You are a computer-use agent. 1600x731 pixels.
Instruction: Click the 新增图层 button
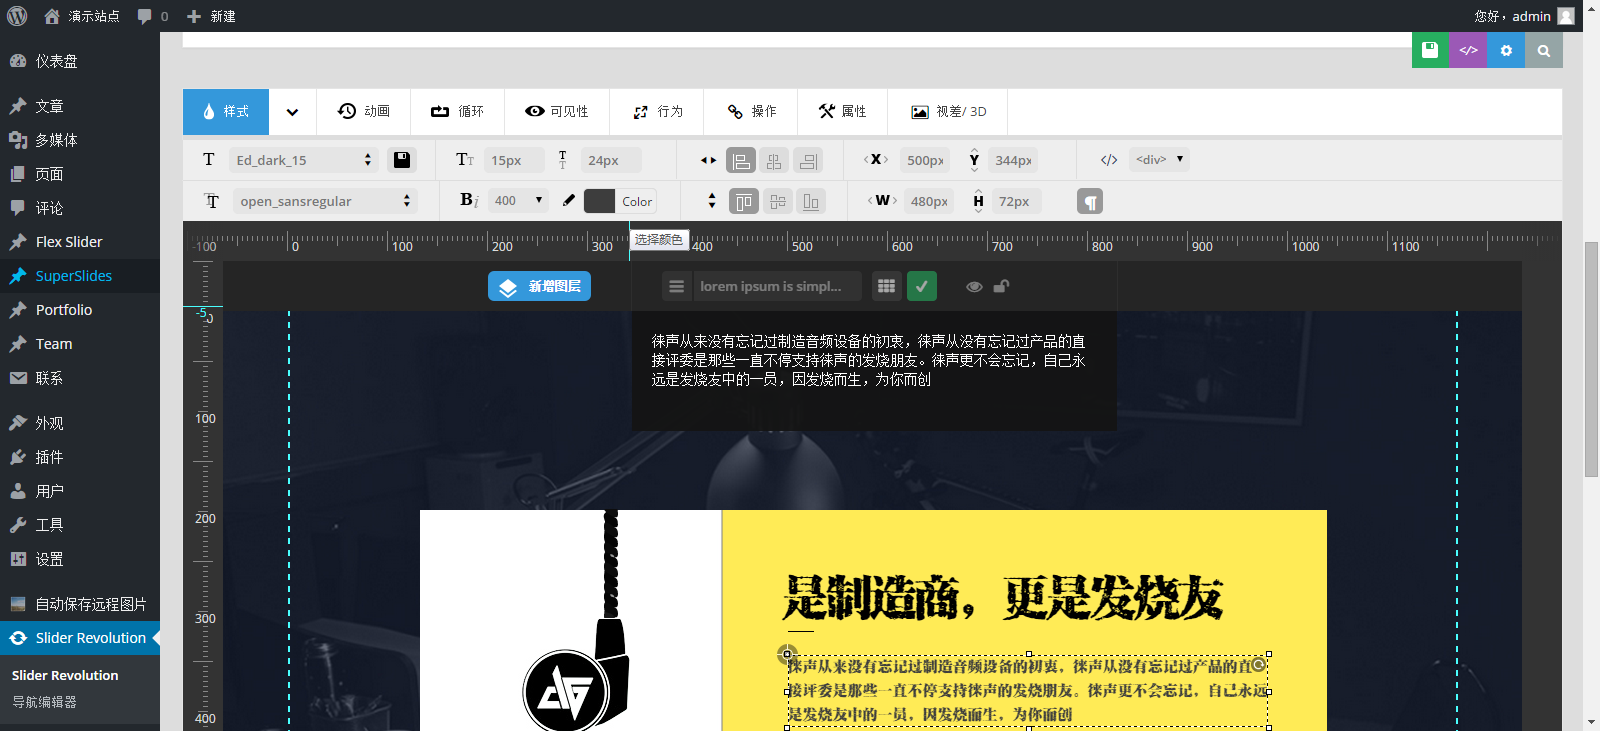[539, 286]
